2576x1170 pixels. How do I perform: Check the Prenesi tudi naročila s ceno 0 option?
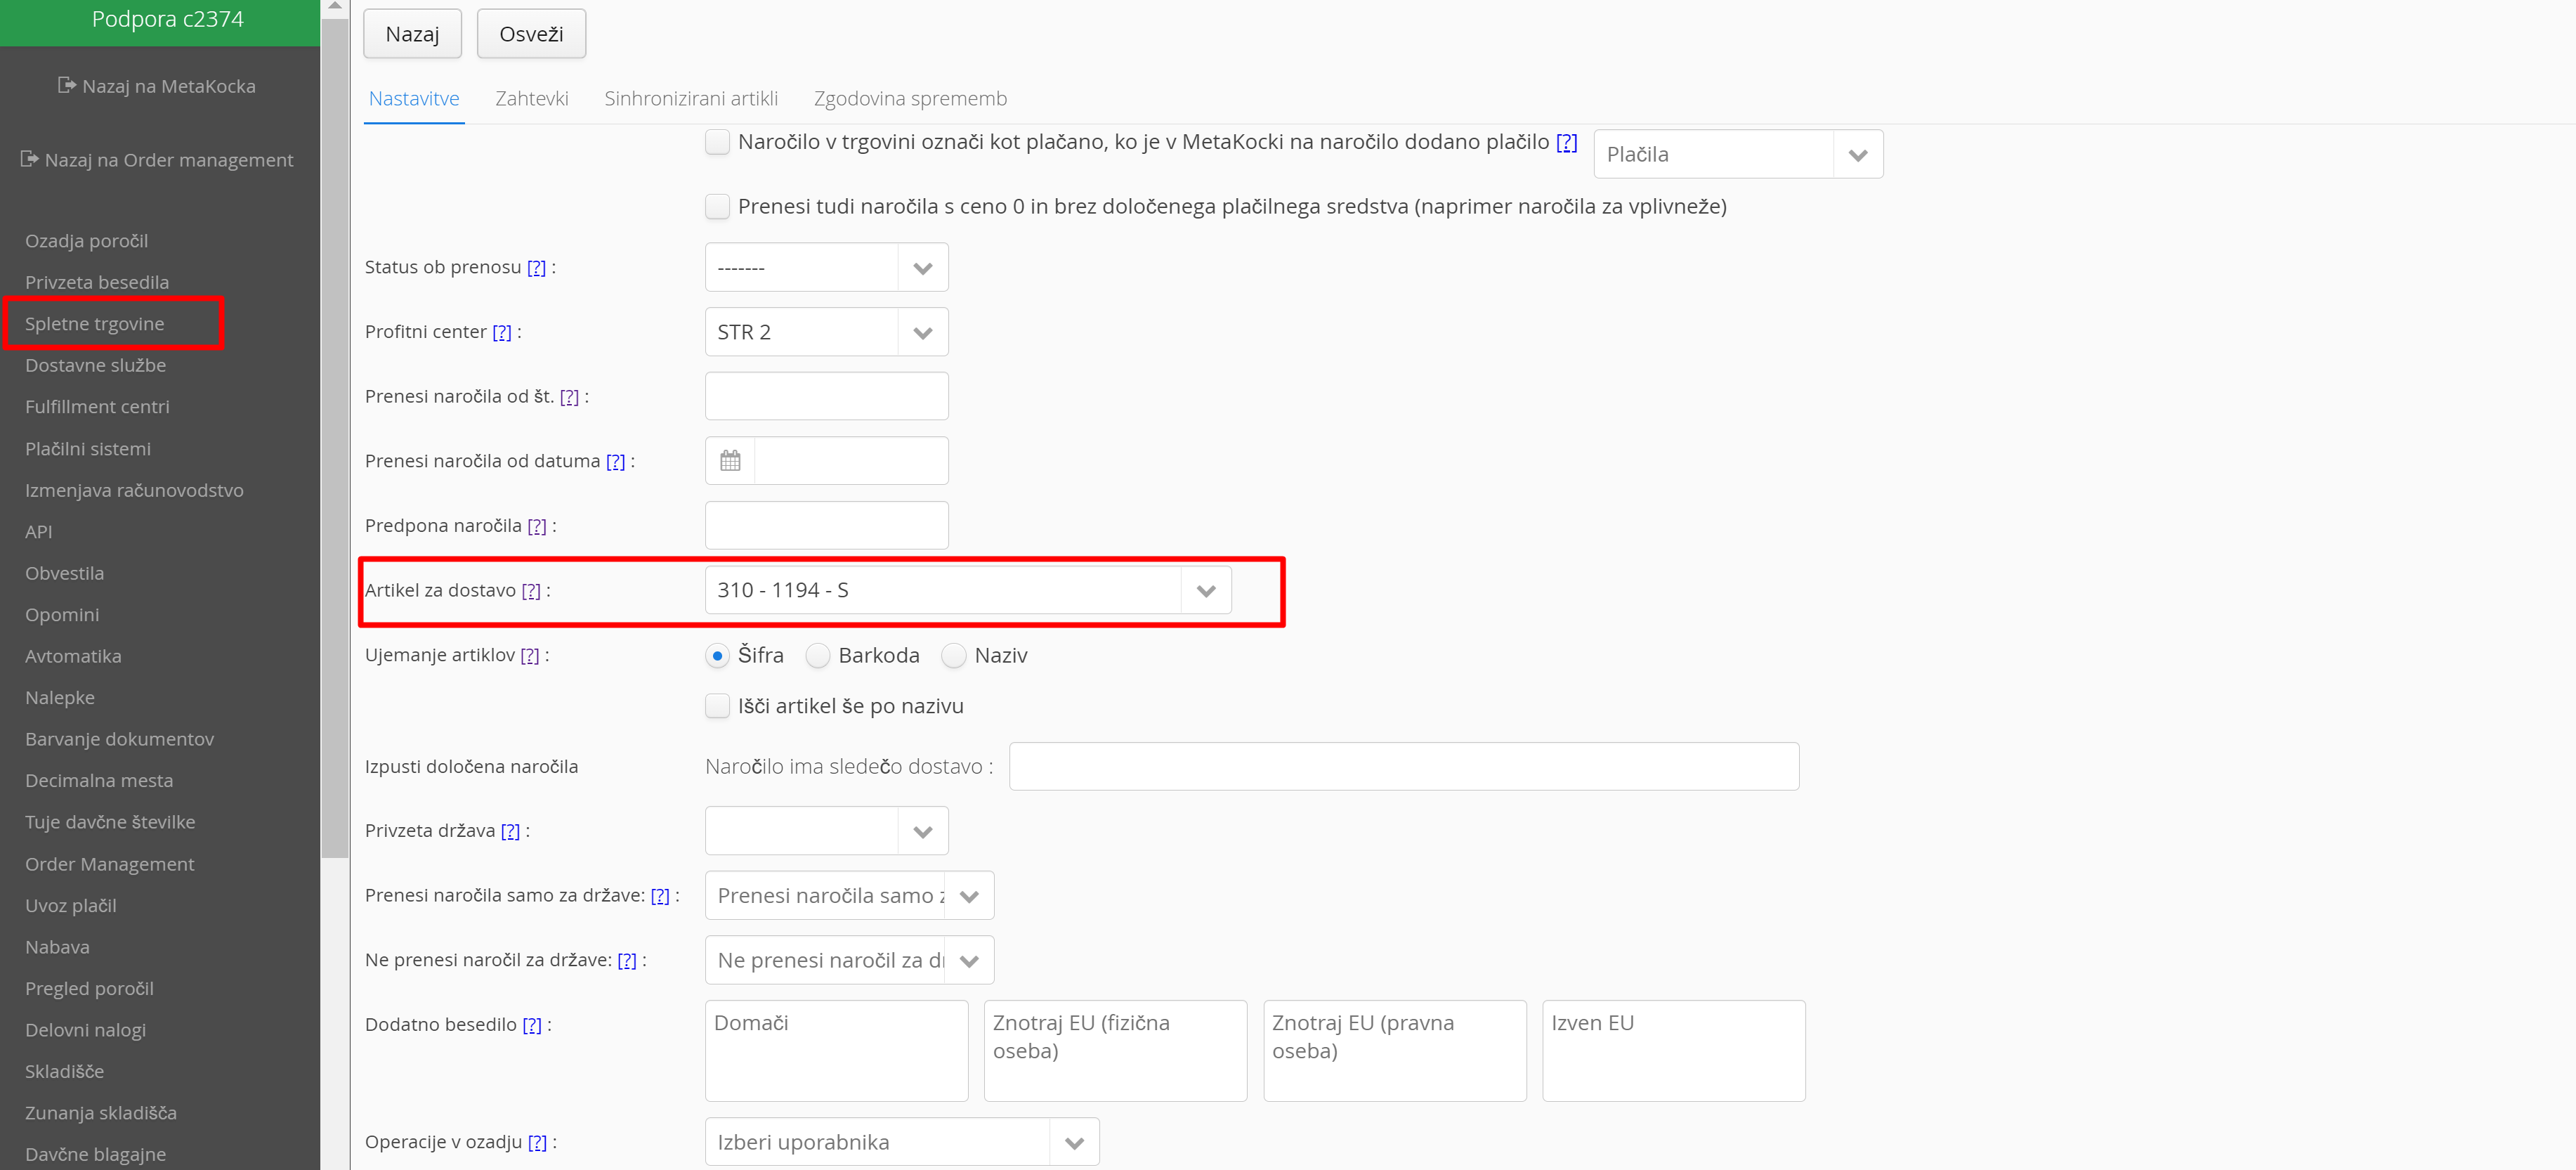point(717,207)
